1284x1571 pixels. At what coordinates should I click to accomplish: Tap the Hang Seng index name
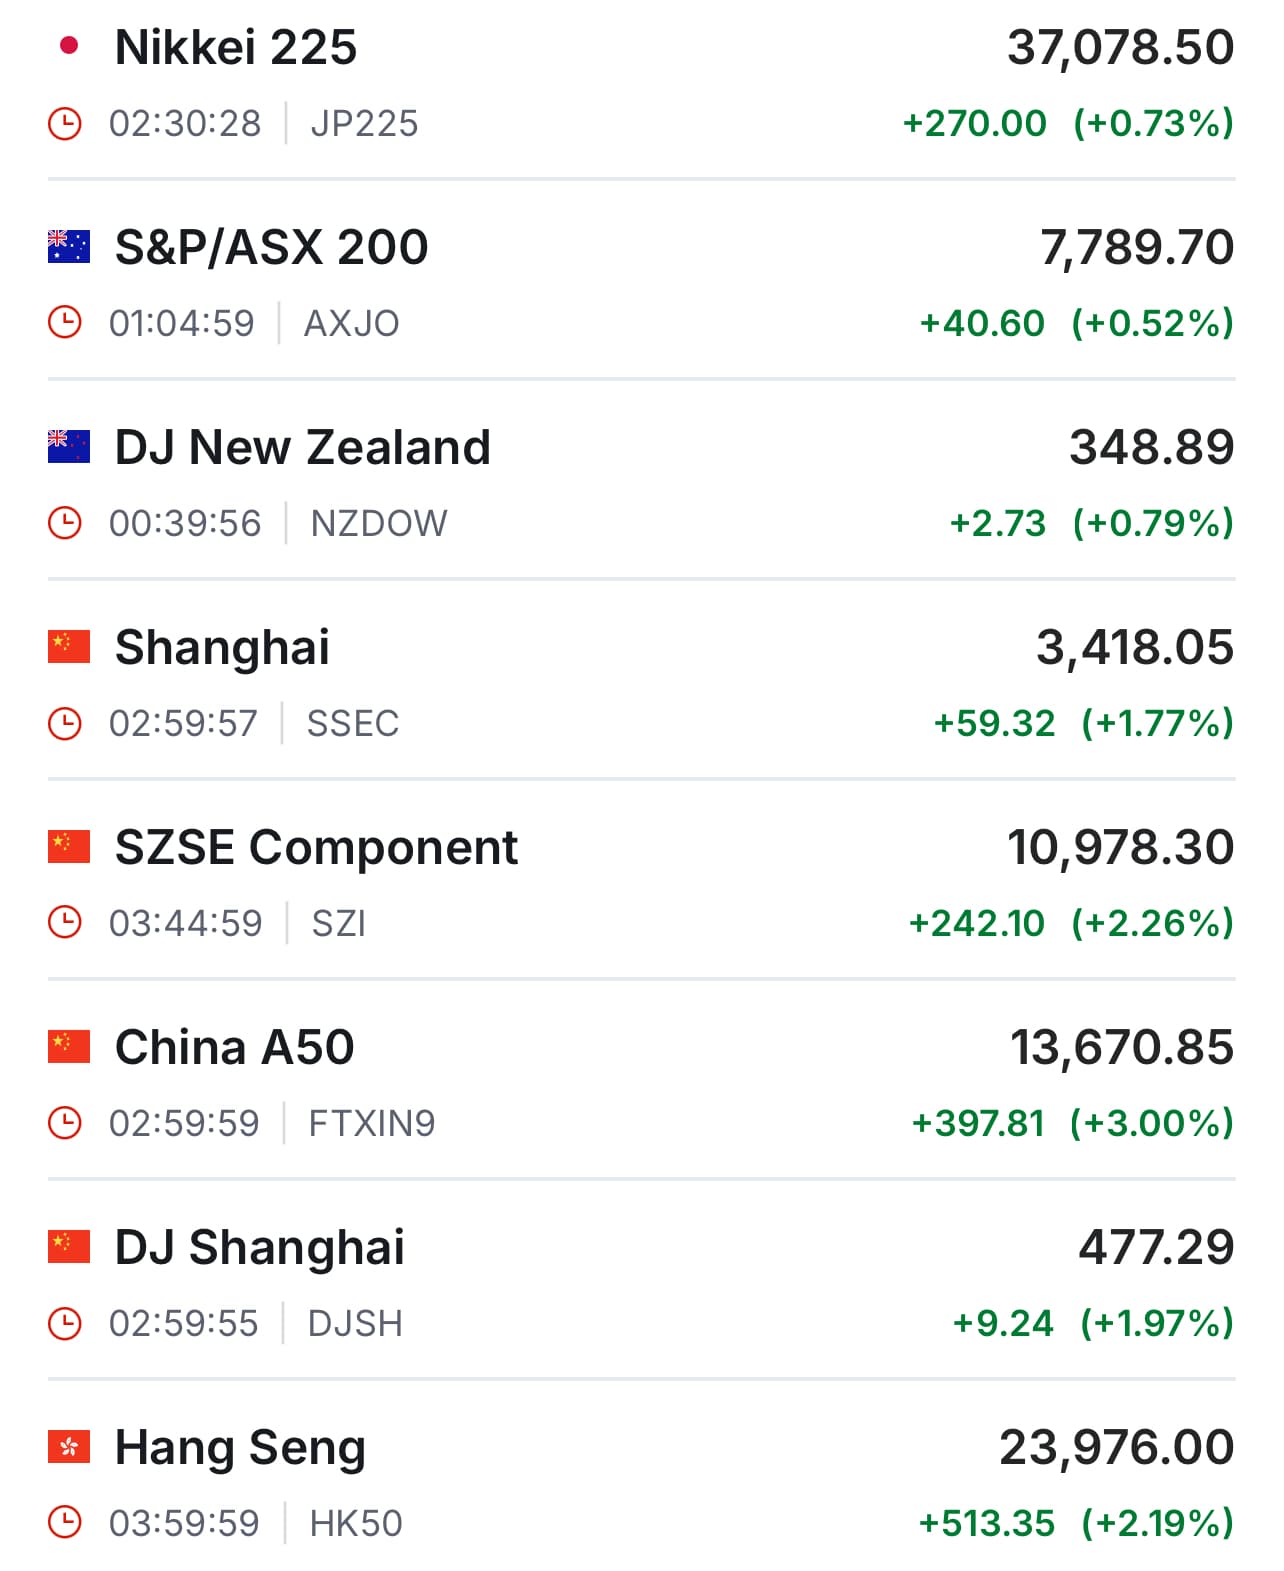click(x=240, y=1447)
